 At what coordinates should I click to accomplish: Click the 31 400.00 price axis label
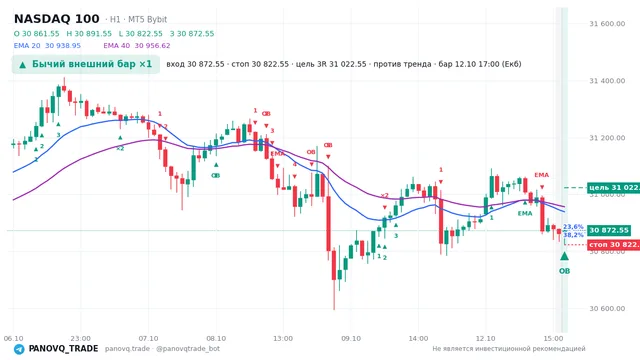pos(607,81)
